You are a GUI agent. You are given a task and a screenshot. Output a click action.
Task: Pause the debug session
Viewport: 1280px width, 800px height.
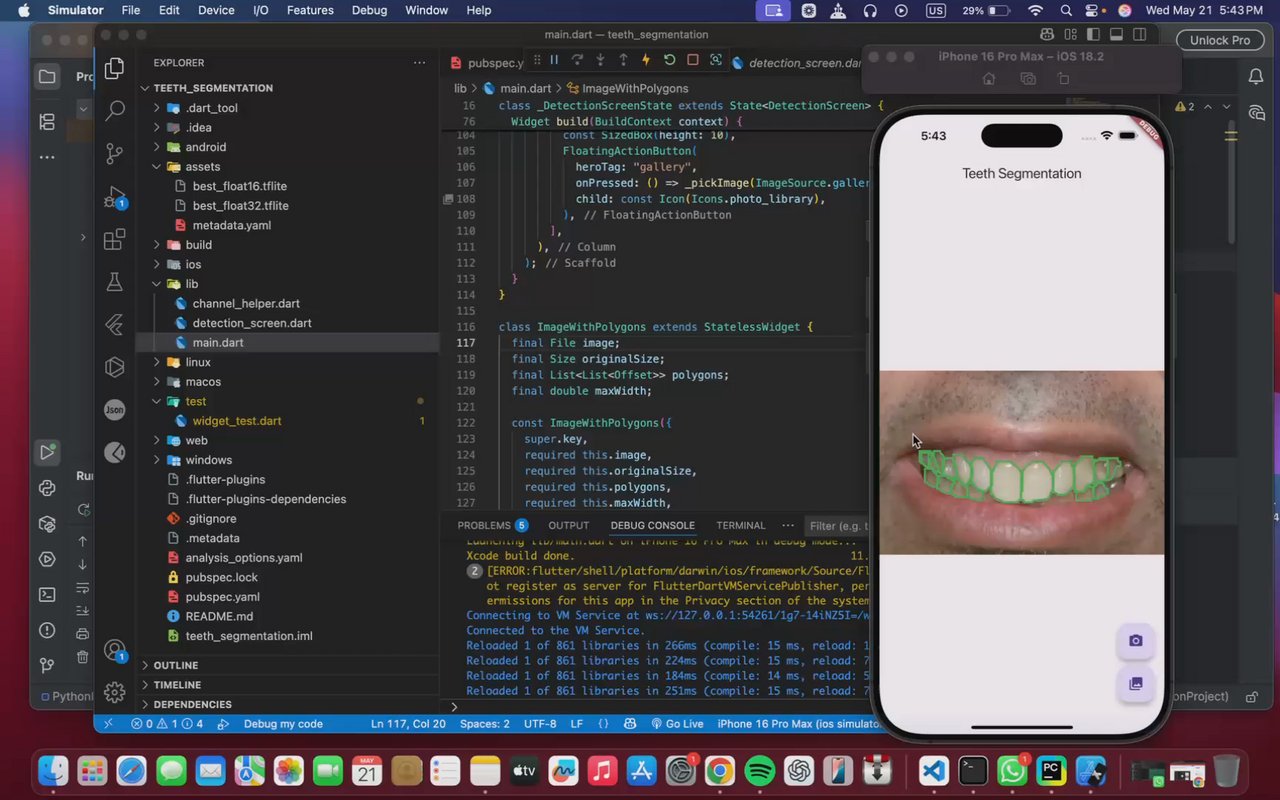pyautogui.click(x=554, y=60)
